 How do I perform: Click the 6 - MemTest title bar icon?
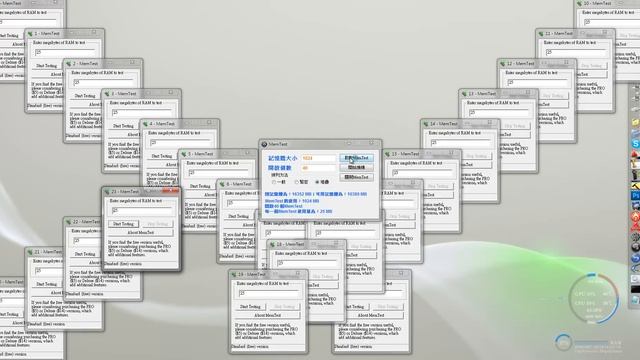(222, 184)
